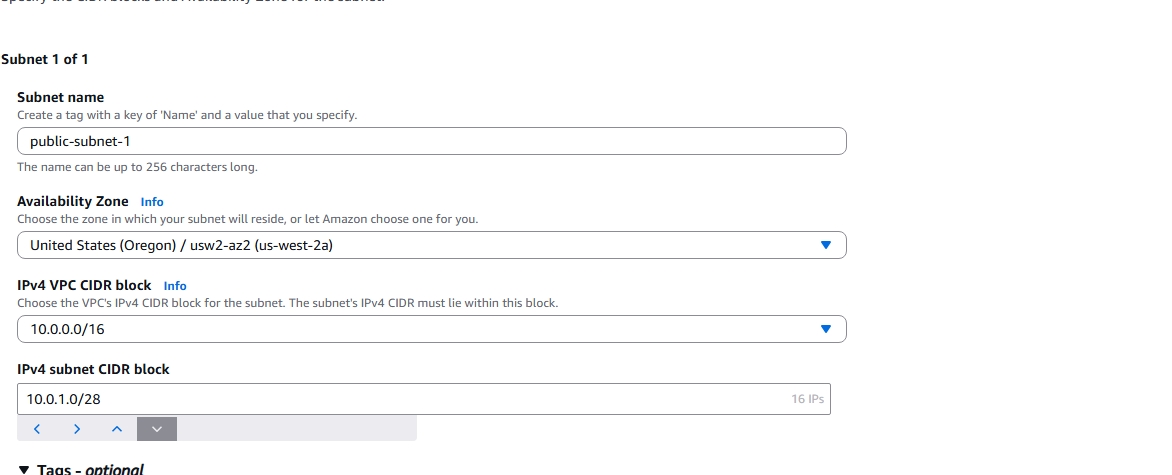Click the IPv4 VPC CIDR block label
This screenshot has height=475, width=1172.
[x=84, y=285]
